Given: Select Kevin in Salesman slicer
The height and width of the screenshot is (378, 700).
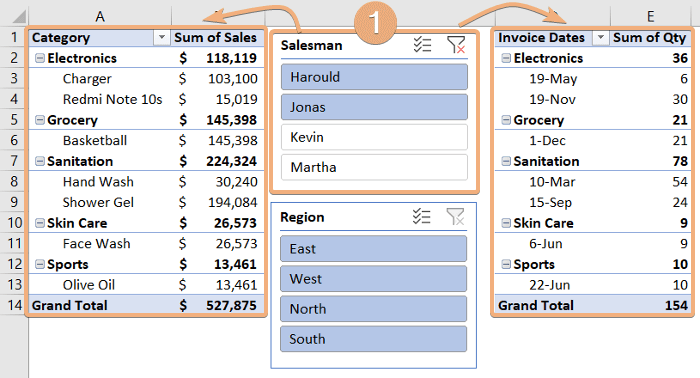Looking at the screenshot, I should (374, 137).
